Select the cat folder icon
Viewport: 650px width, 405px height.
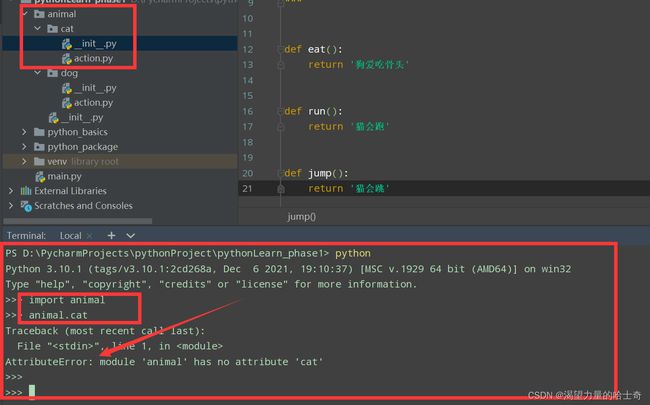(x=52, y=29)
